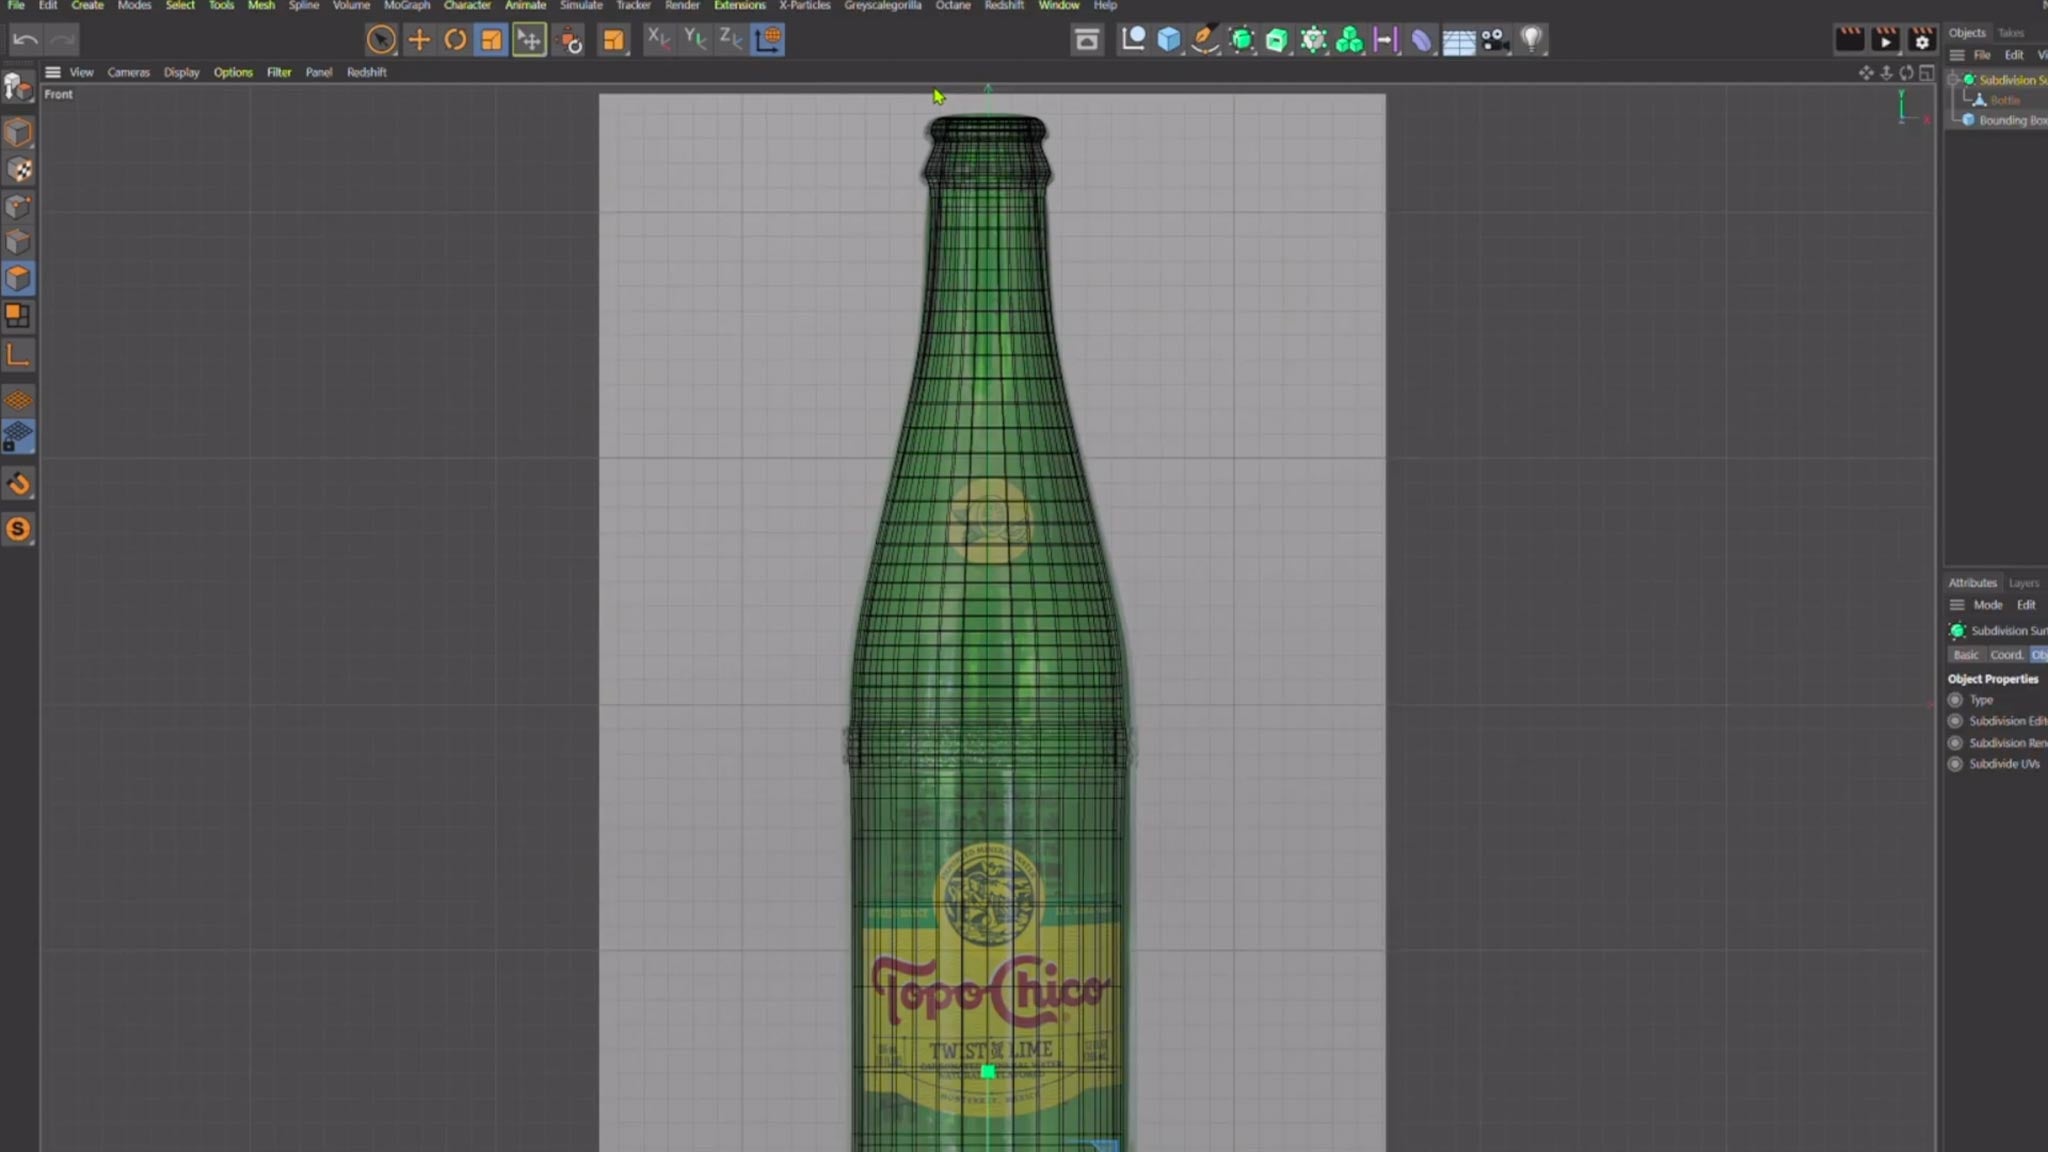The image size is (2048, 1152).
Task: Activate the Move tool
Action: (x=420, y=40)
